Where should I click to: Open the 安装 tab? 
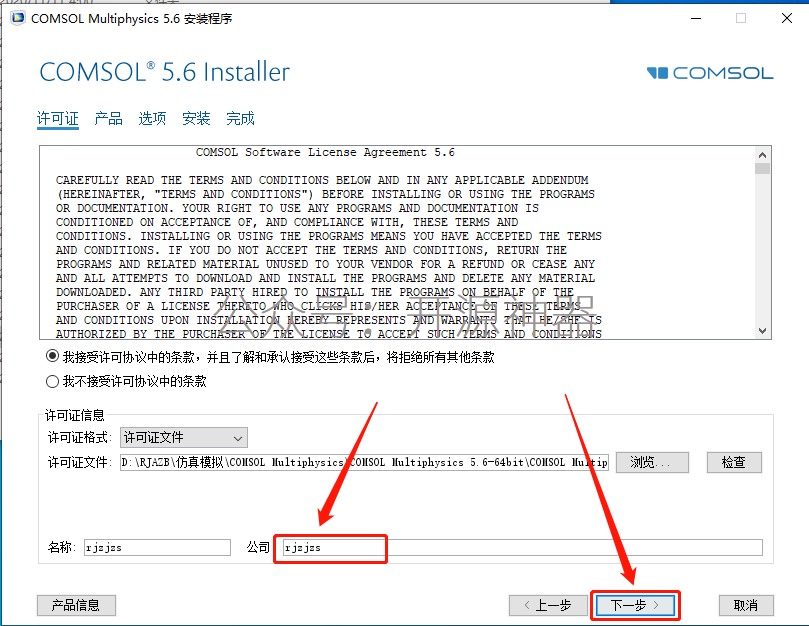[196, 119]
